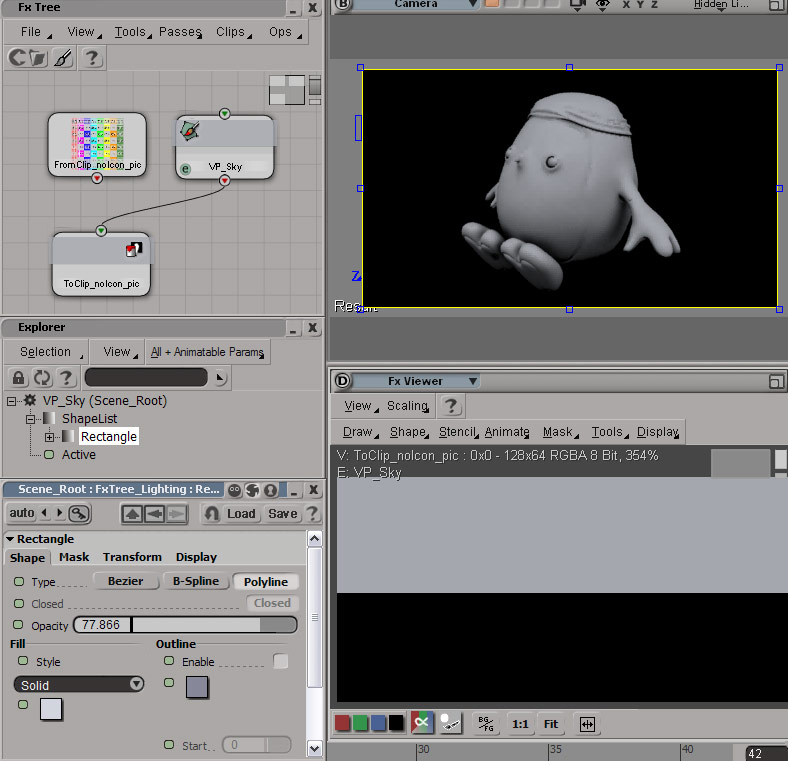The image size is (788, 761).
Task: Open the Camera view dropdown
Action: [416, 4]
